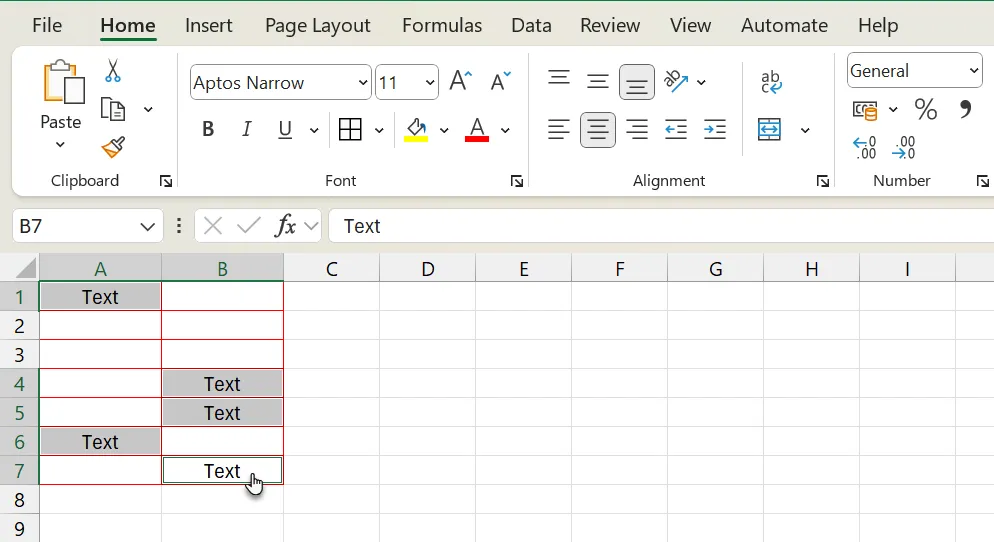Increase font size with the larger A
This screenshot has height=542, width=994.
point(461,81)
